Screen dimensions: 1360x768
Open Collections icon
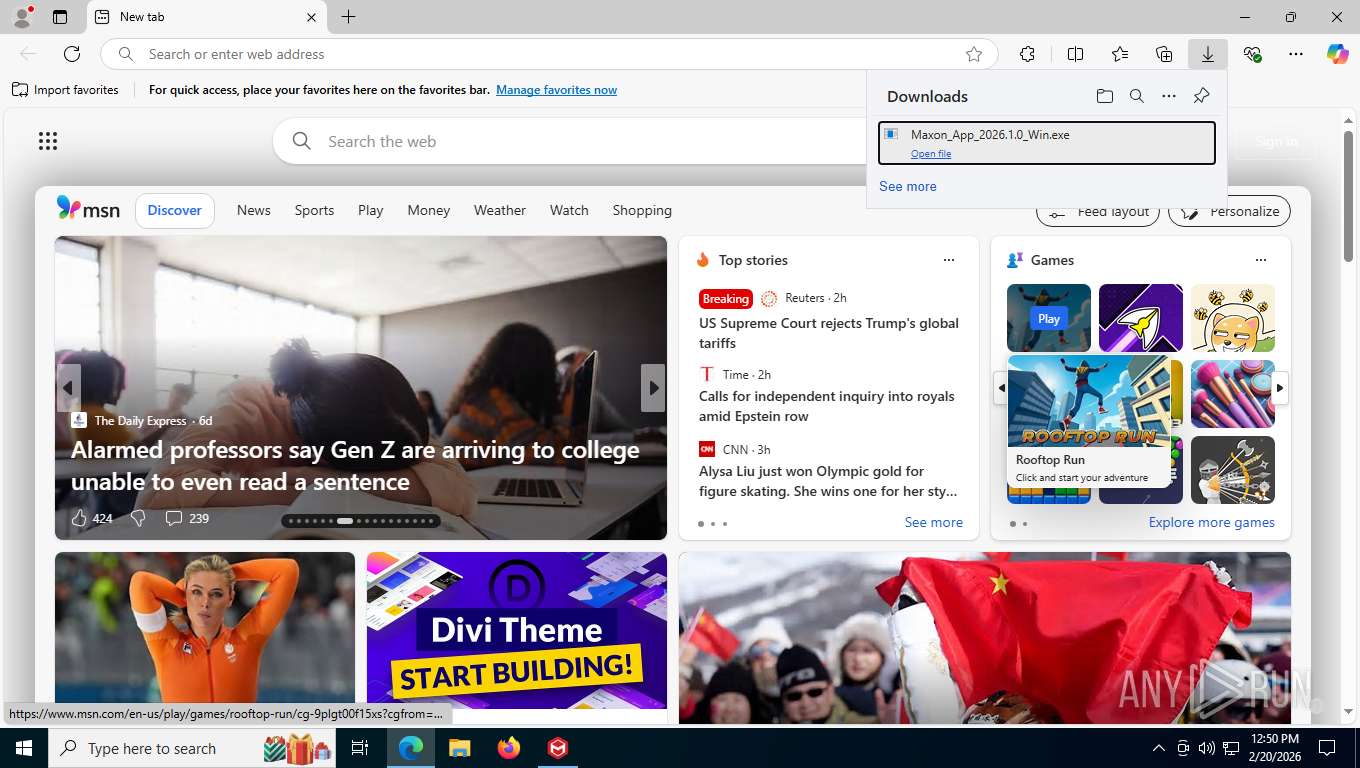click(1164, 54)
